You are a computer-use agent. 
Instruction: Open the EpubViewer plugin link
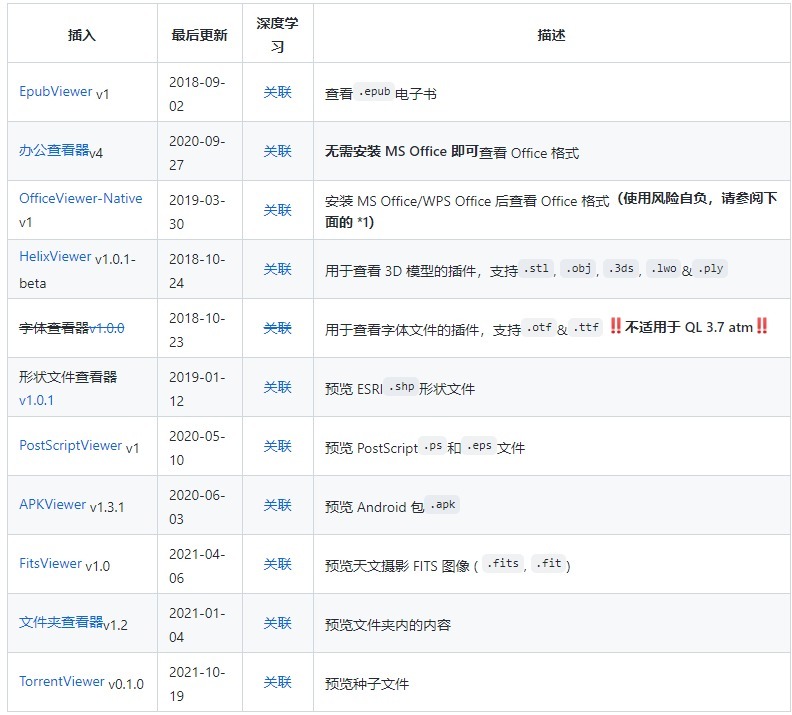tap(56, 91)
